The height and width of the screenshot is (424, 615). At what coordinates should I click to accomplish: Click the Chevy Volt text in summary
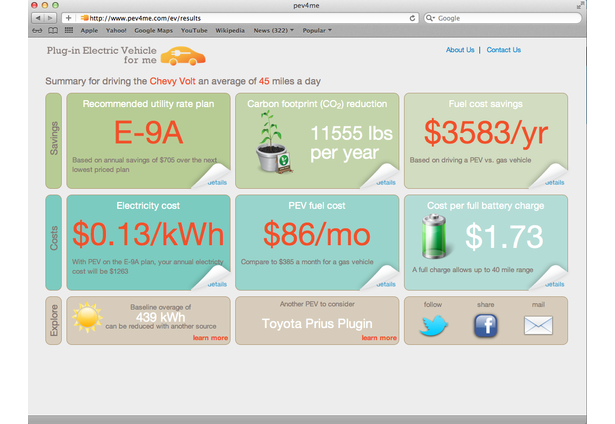(172, 81)
